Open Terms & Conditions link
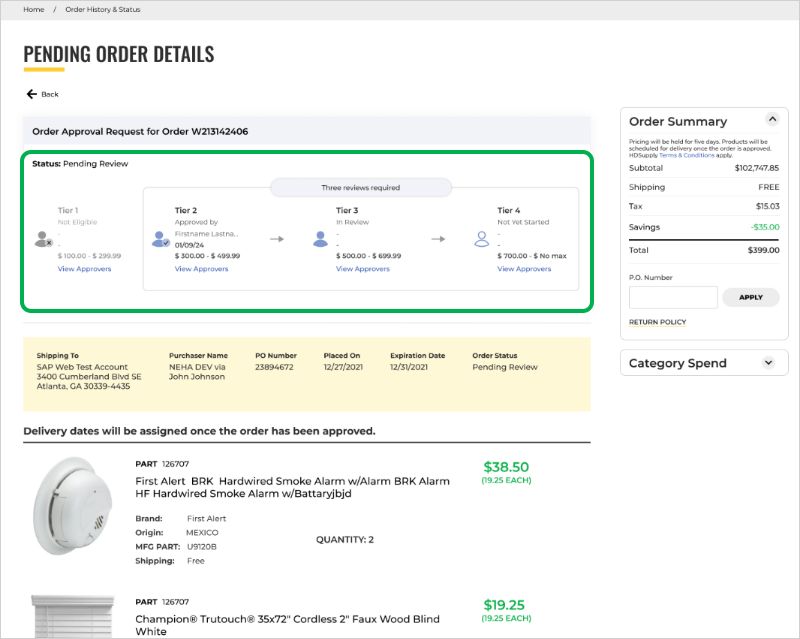The width and height of the screenshot is (800, 639). click(686, 155)
